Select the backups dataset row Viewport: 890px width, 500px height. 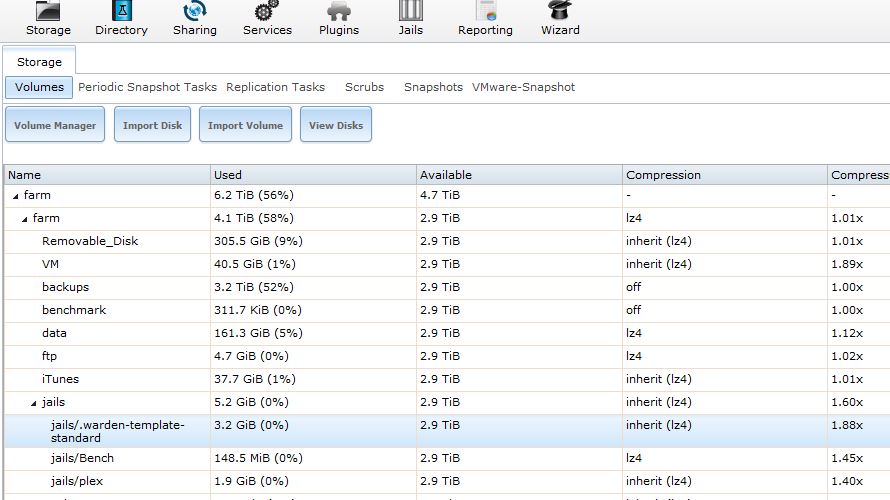[x=65, y=287]
